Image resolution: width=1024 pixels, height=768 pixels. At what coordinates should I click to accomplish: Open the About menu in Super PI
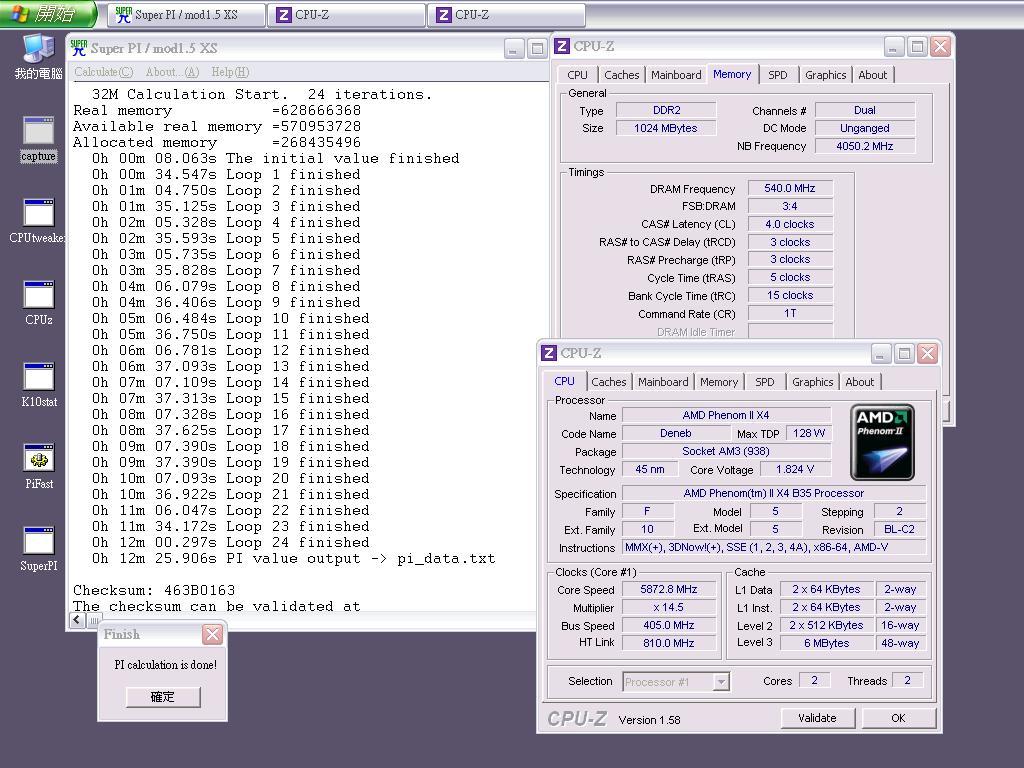[172, 72]
